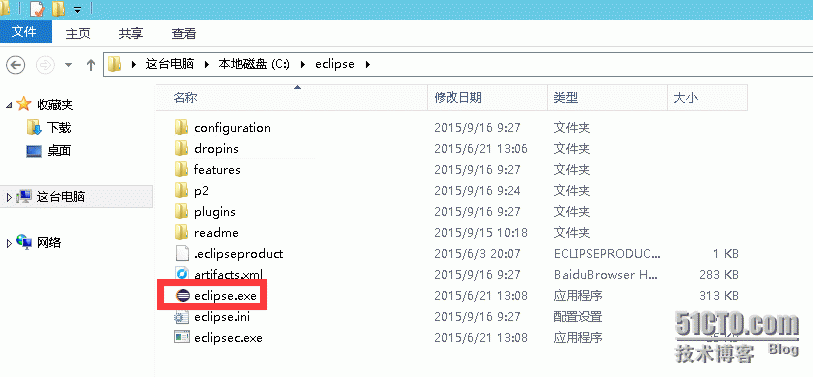Image resolution: width=813 pixels, height=377 pixels.
Task: Select 收藏夹 in the navigation pane
Action: tap(55, 105)
